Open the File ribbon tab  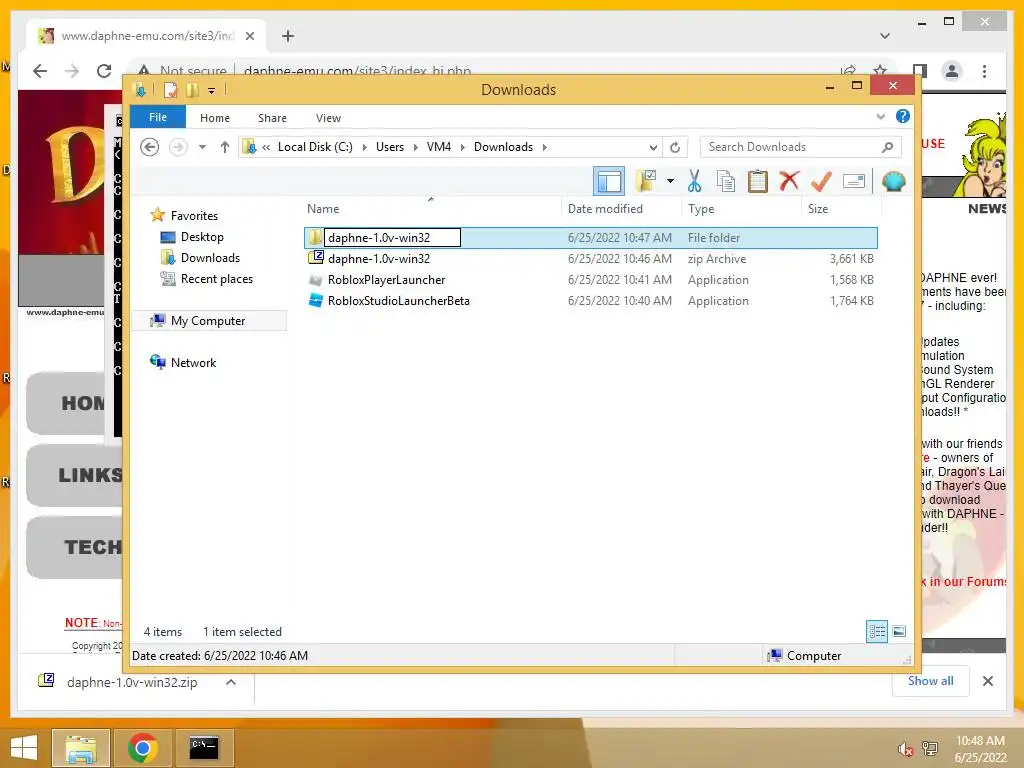pos(158,117)
